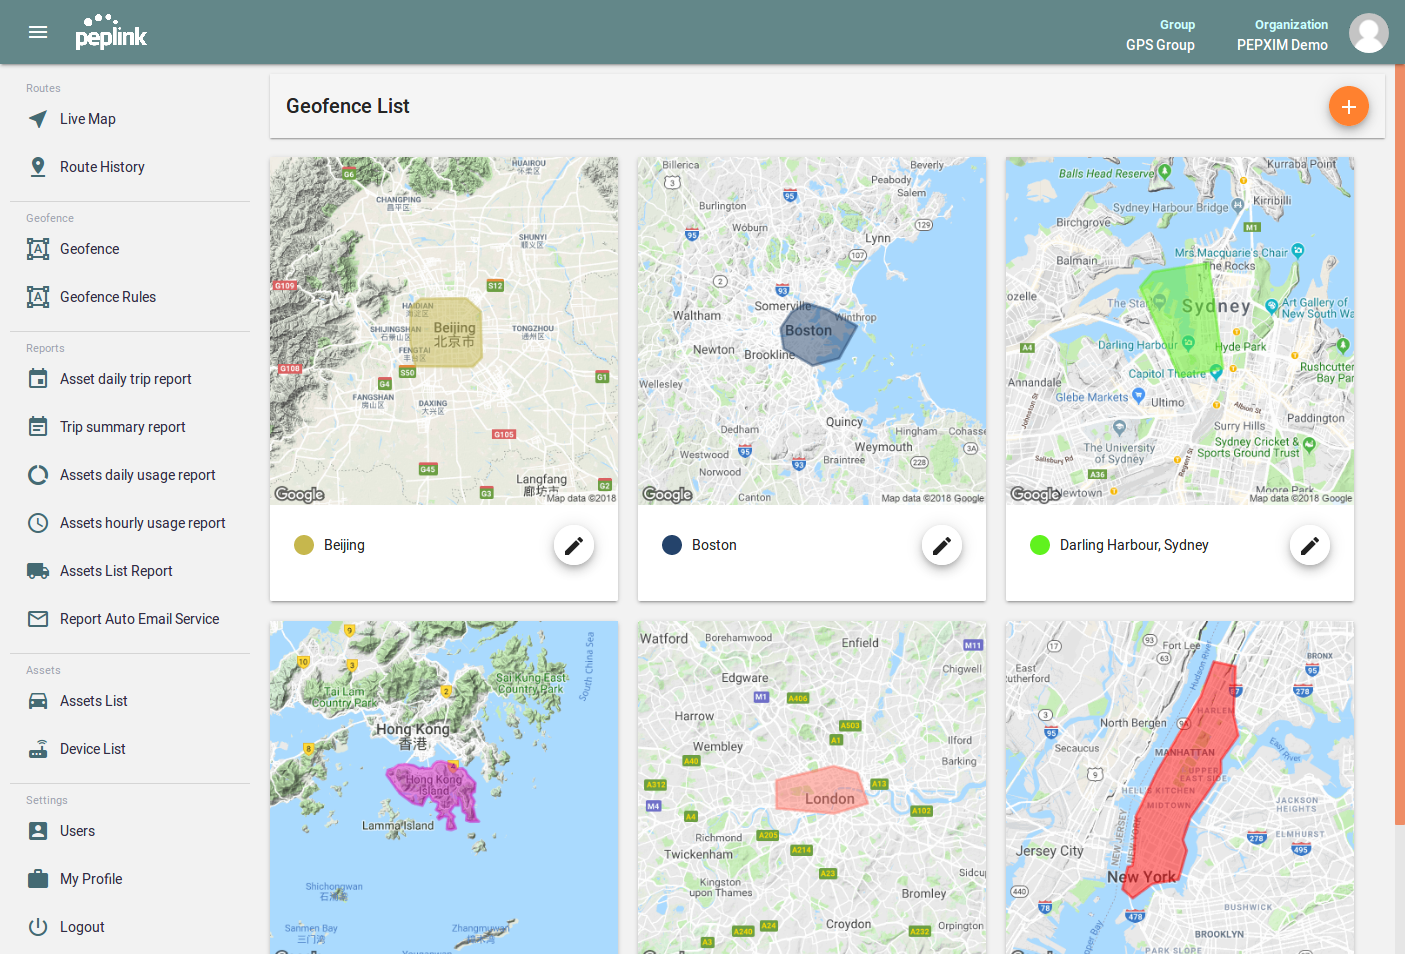
Task: Open the user account avatar
Action: pos(1368,33)
